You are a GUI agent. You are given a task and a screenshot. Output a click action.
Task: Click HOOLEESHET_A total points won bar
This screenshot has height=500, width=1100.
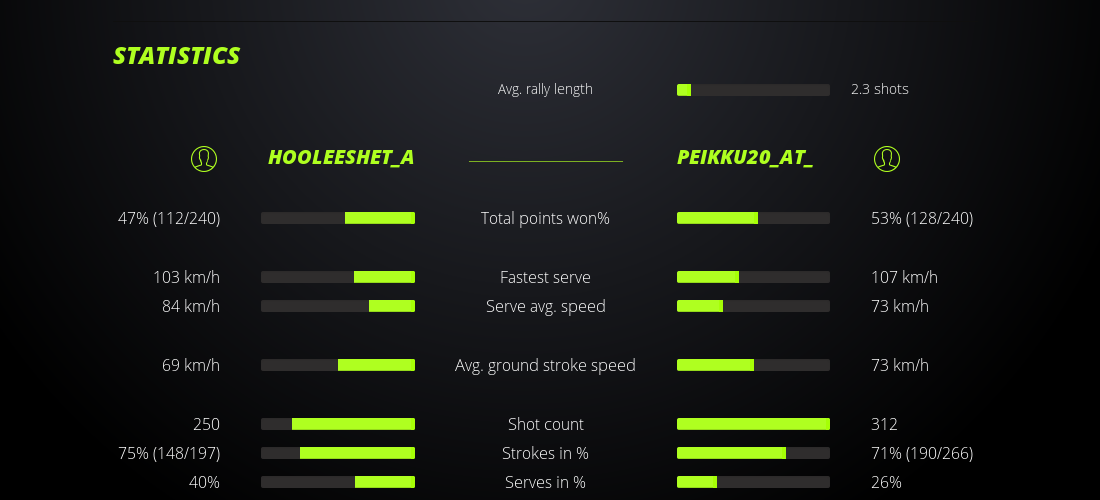pyautogui.click(x=338, y=218)
